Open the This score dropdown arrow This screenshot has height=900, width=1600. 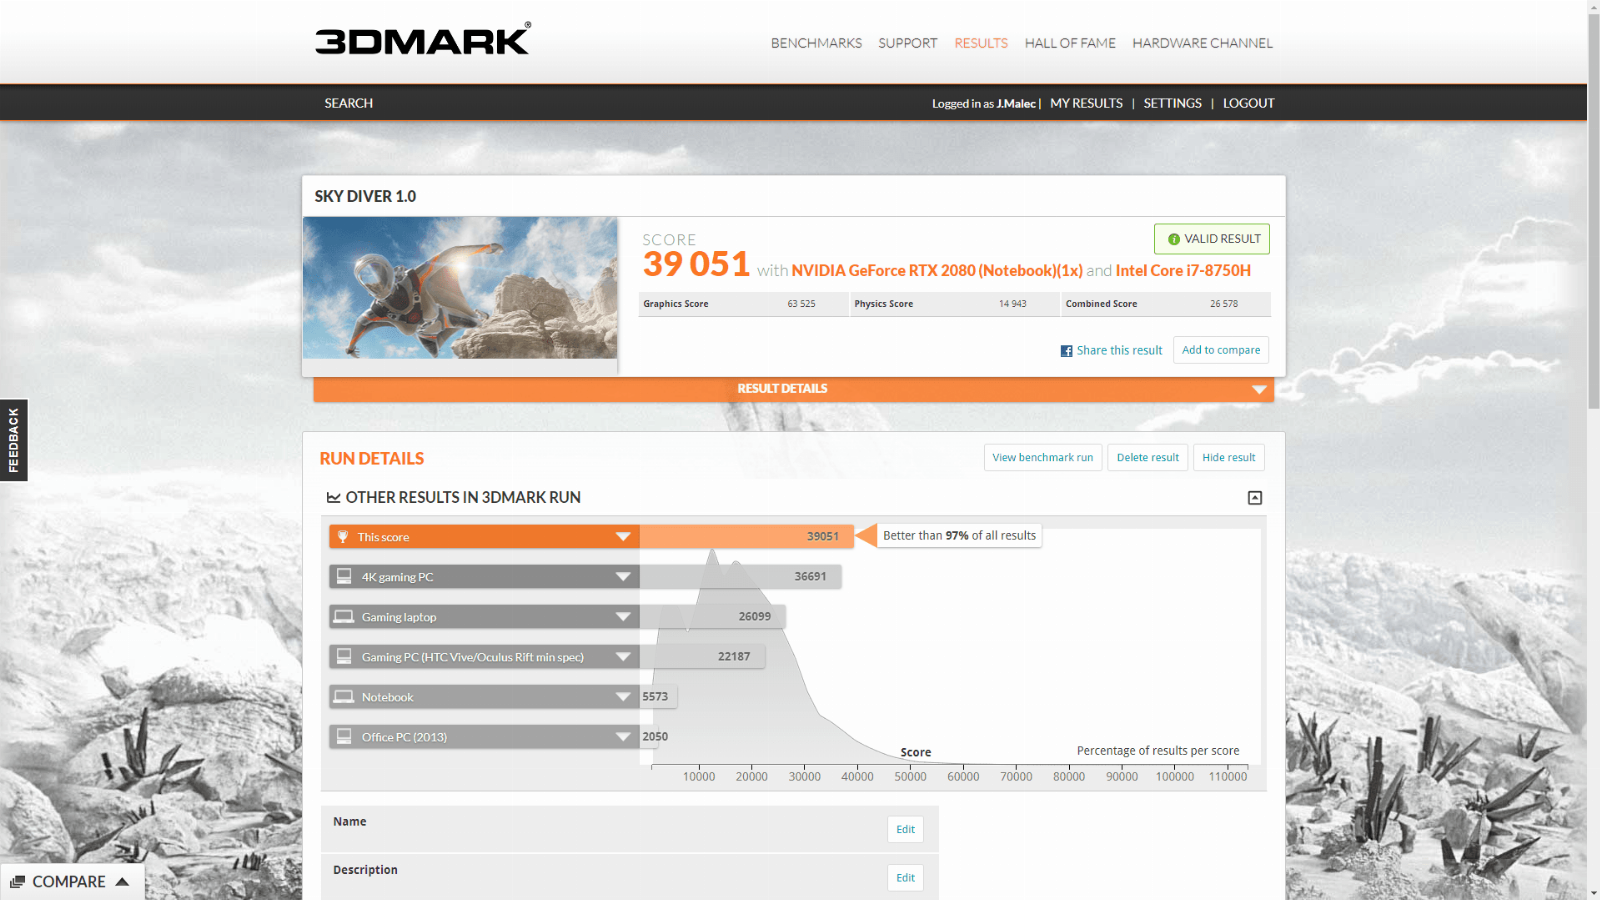(623, 537)
